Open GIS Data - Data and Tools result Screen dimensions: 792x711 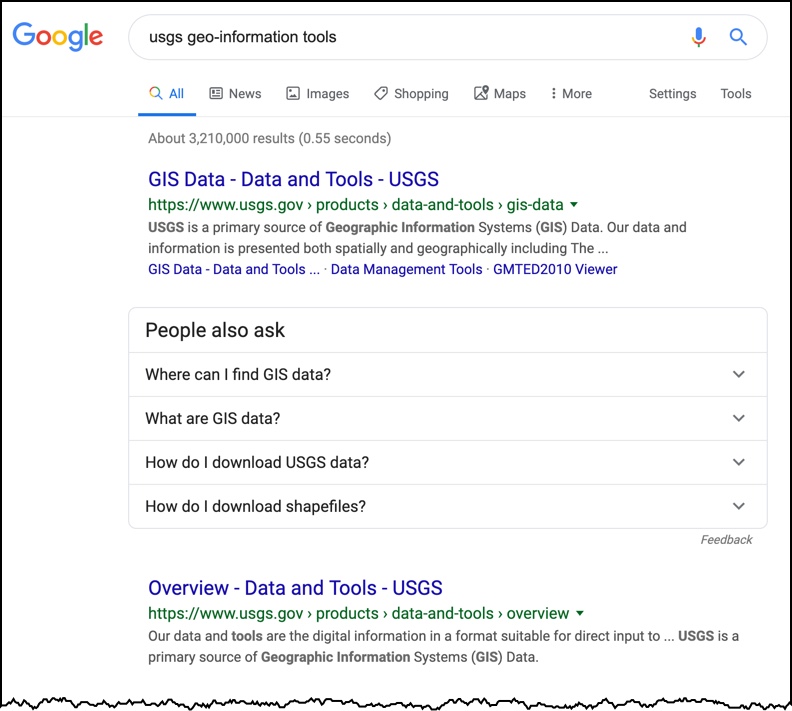click(x=293, y=179)
